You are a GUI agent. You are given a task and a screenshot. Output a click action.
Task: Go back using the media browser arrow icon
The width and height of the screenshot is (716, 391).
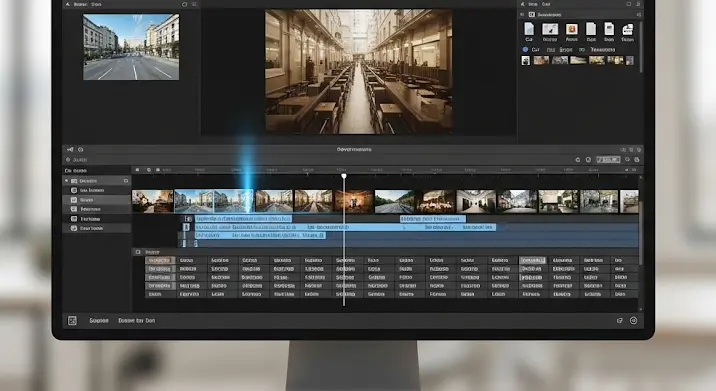click(x=522, y=4)
